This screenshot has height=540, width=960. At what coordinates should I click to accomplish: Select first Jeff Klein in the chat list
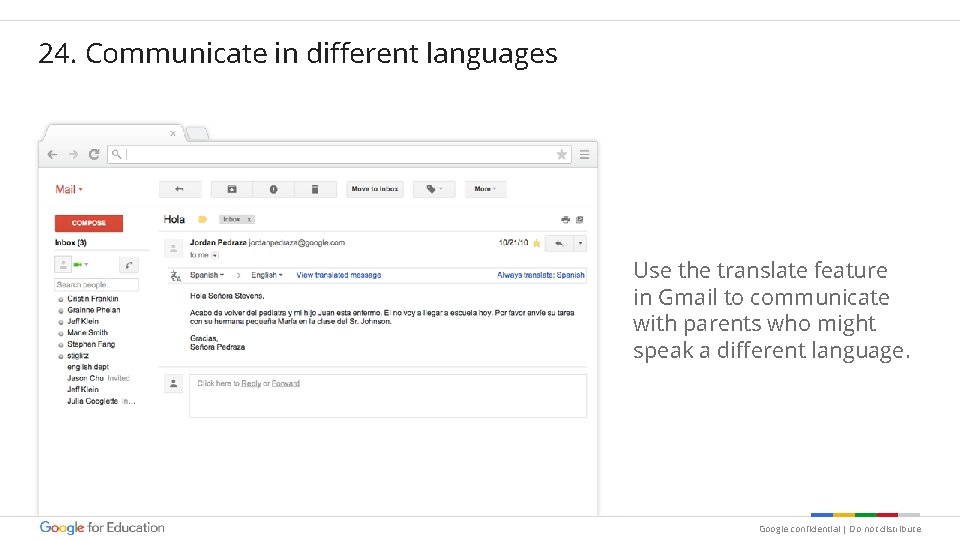pos(83,321)
